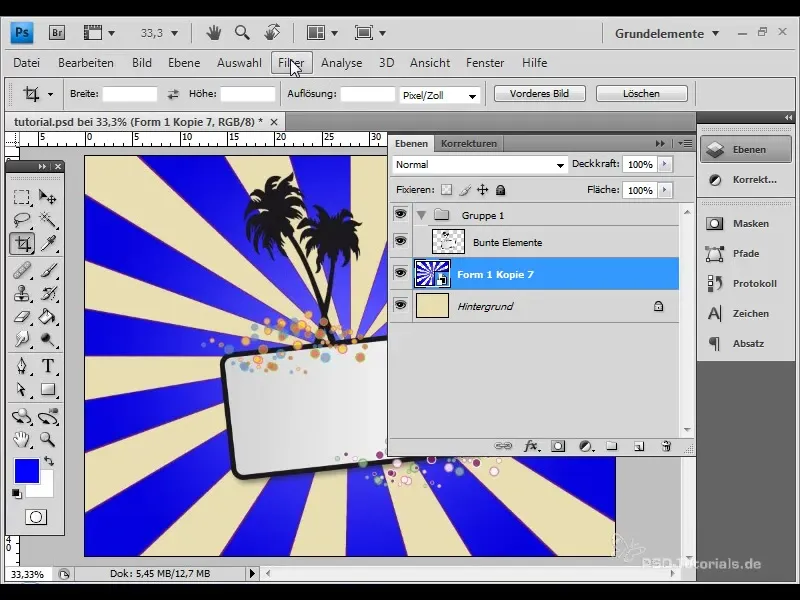This screenshot has width=800, height=600.
Task: Open the Protokoll panel button
Action: (x=744, y=284)
